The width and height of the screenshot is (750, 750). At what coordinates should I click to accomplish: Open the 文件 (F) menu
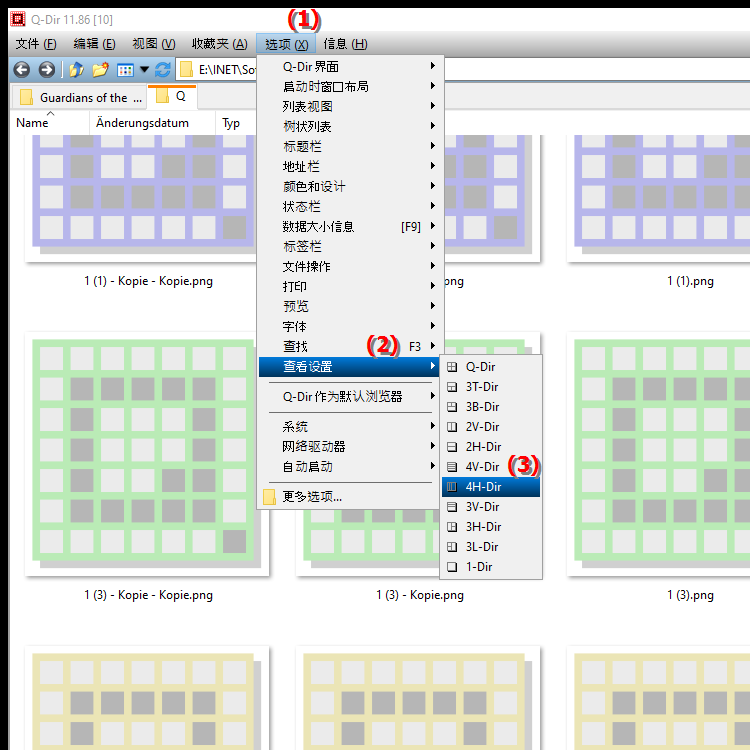click(36, 44)
